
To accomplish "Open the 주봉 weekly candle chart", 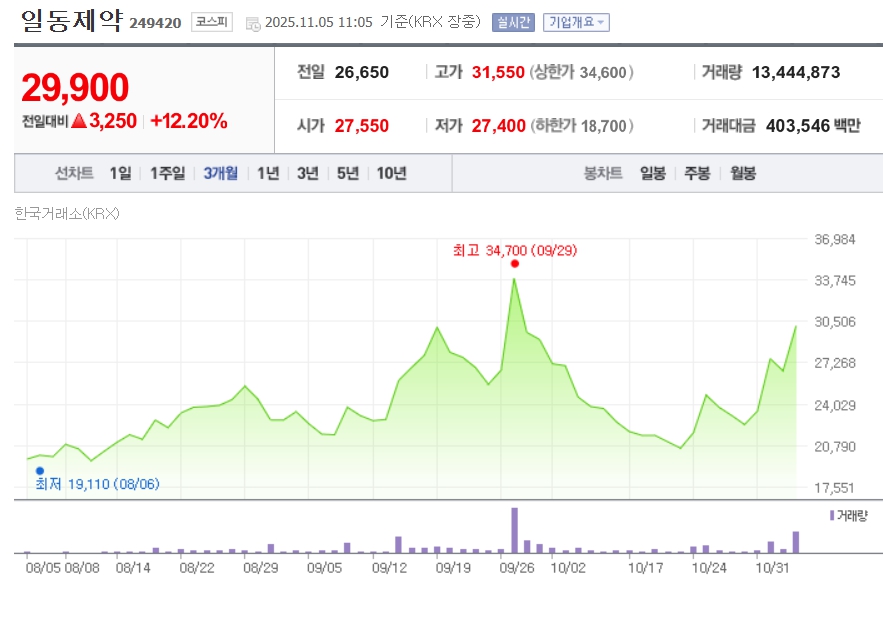I will [697, 173].
